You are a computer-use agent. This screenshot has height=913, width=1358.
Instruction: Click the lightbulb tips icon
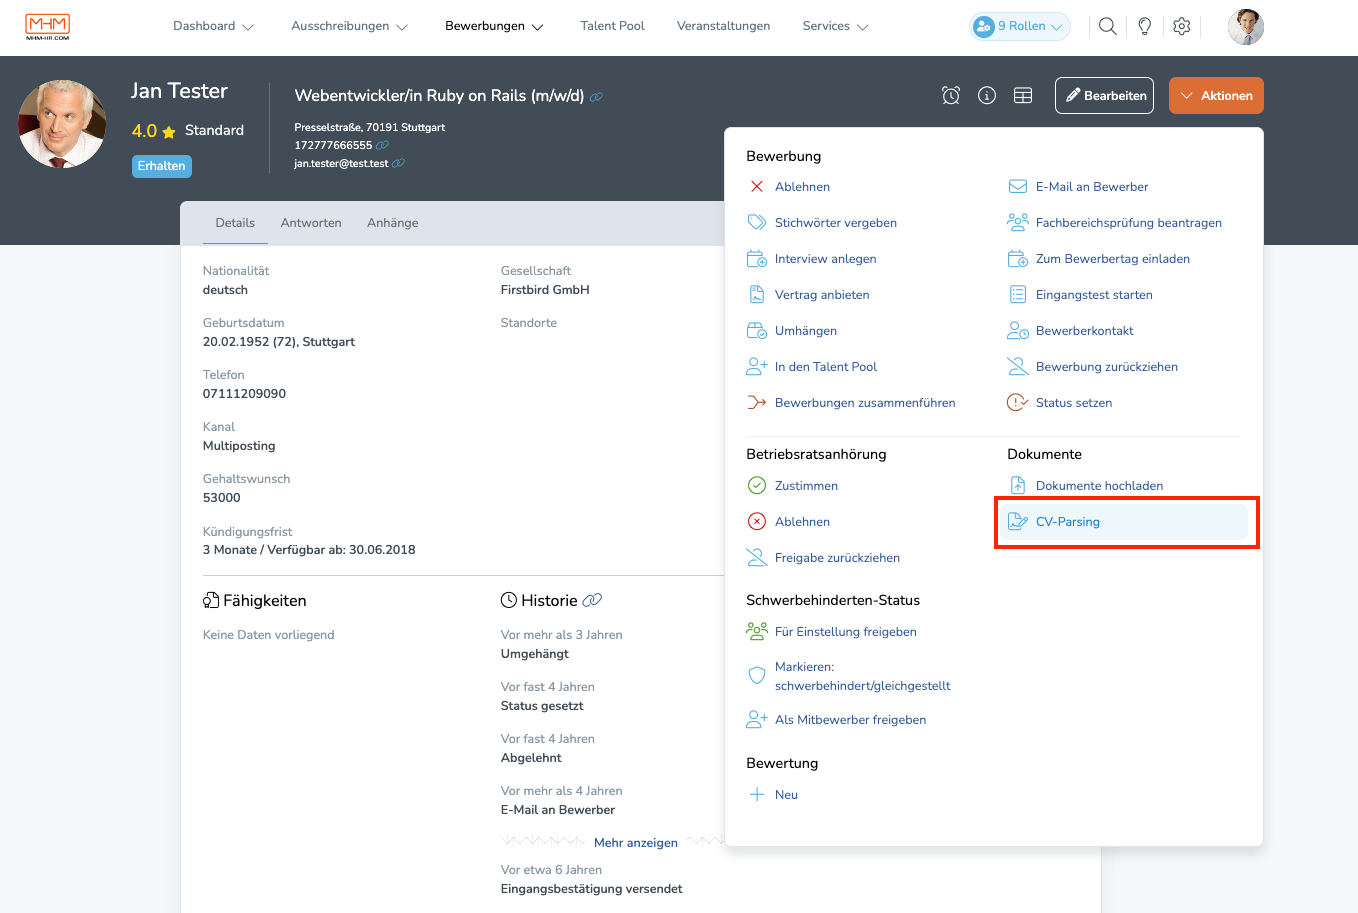(1145, 27)
